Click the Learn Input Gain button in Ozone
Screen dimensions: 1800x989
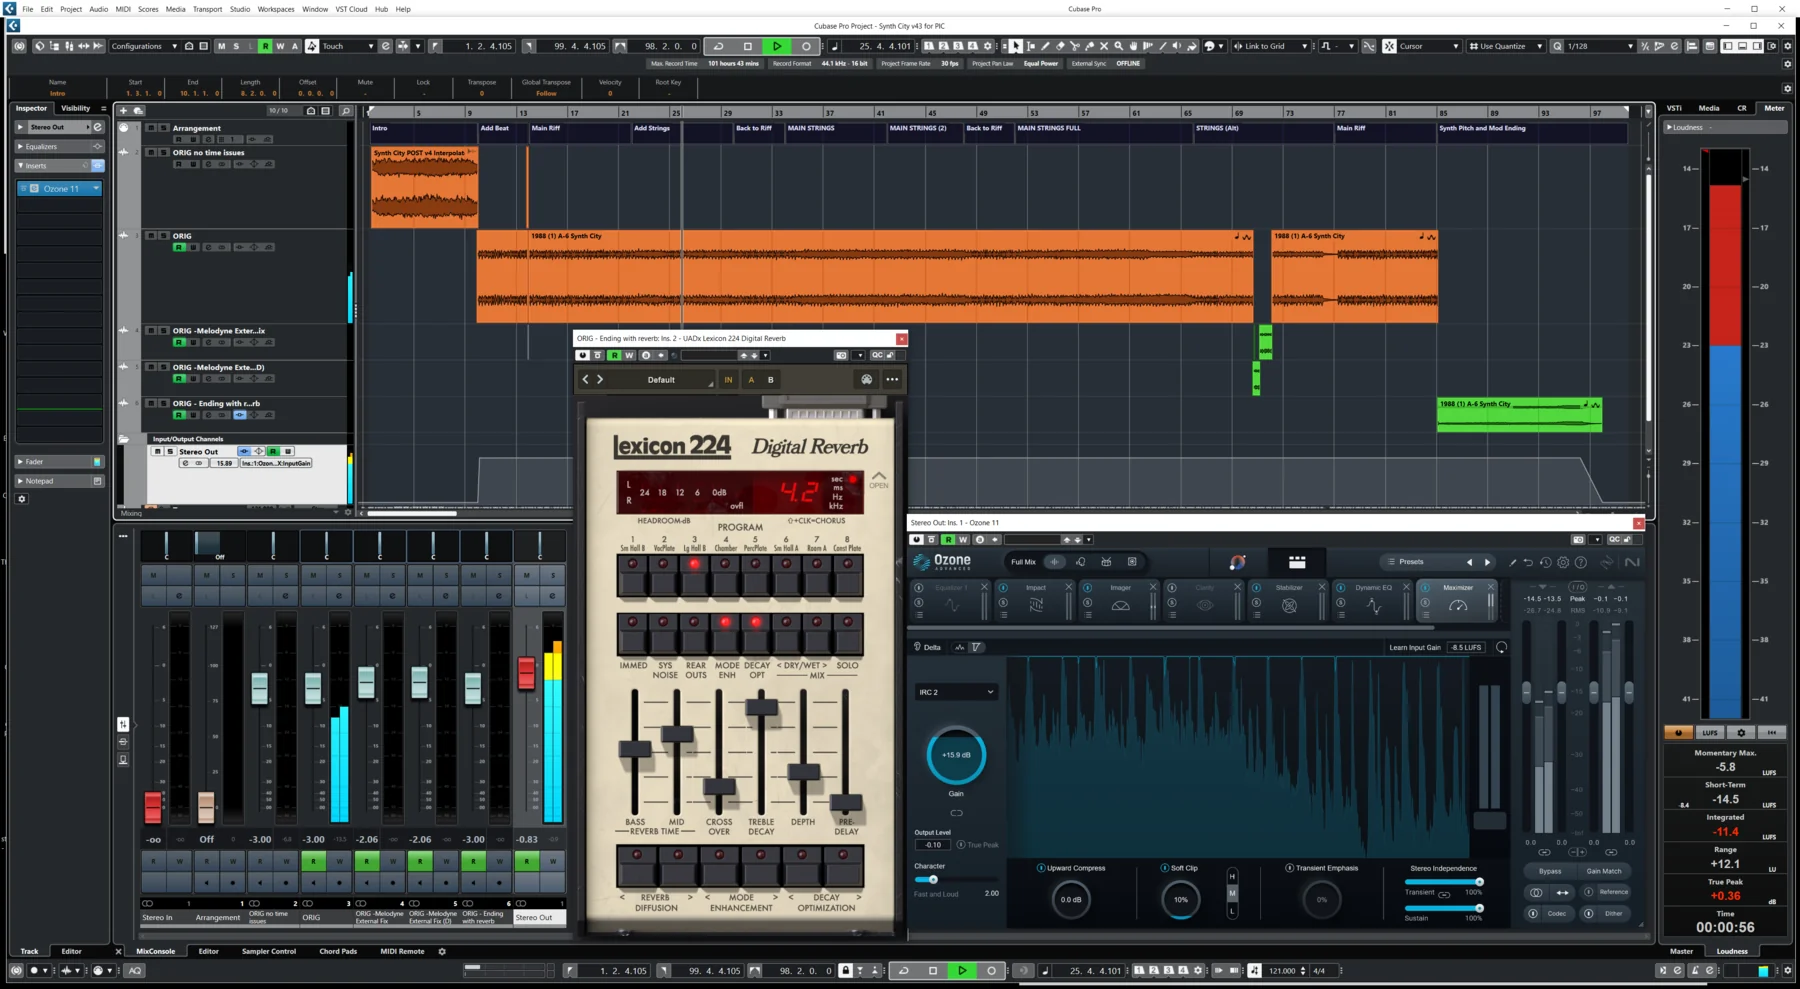click(1414, 647)
